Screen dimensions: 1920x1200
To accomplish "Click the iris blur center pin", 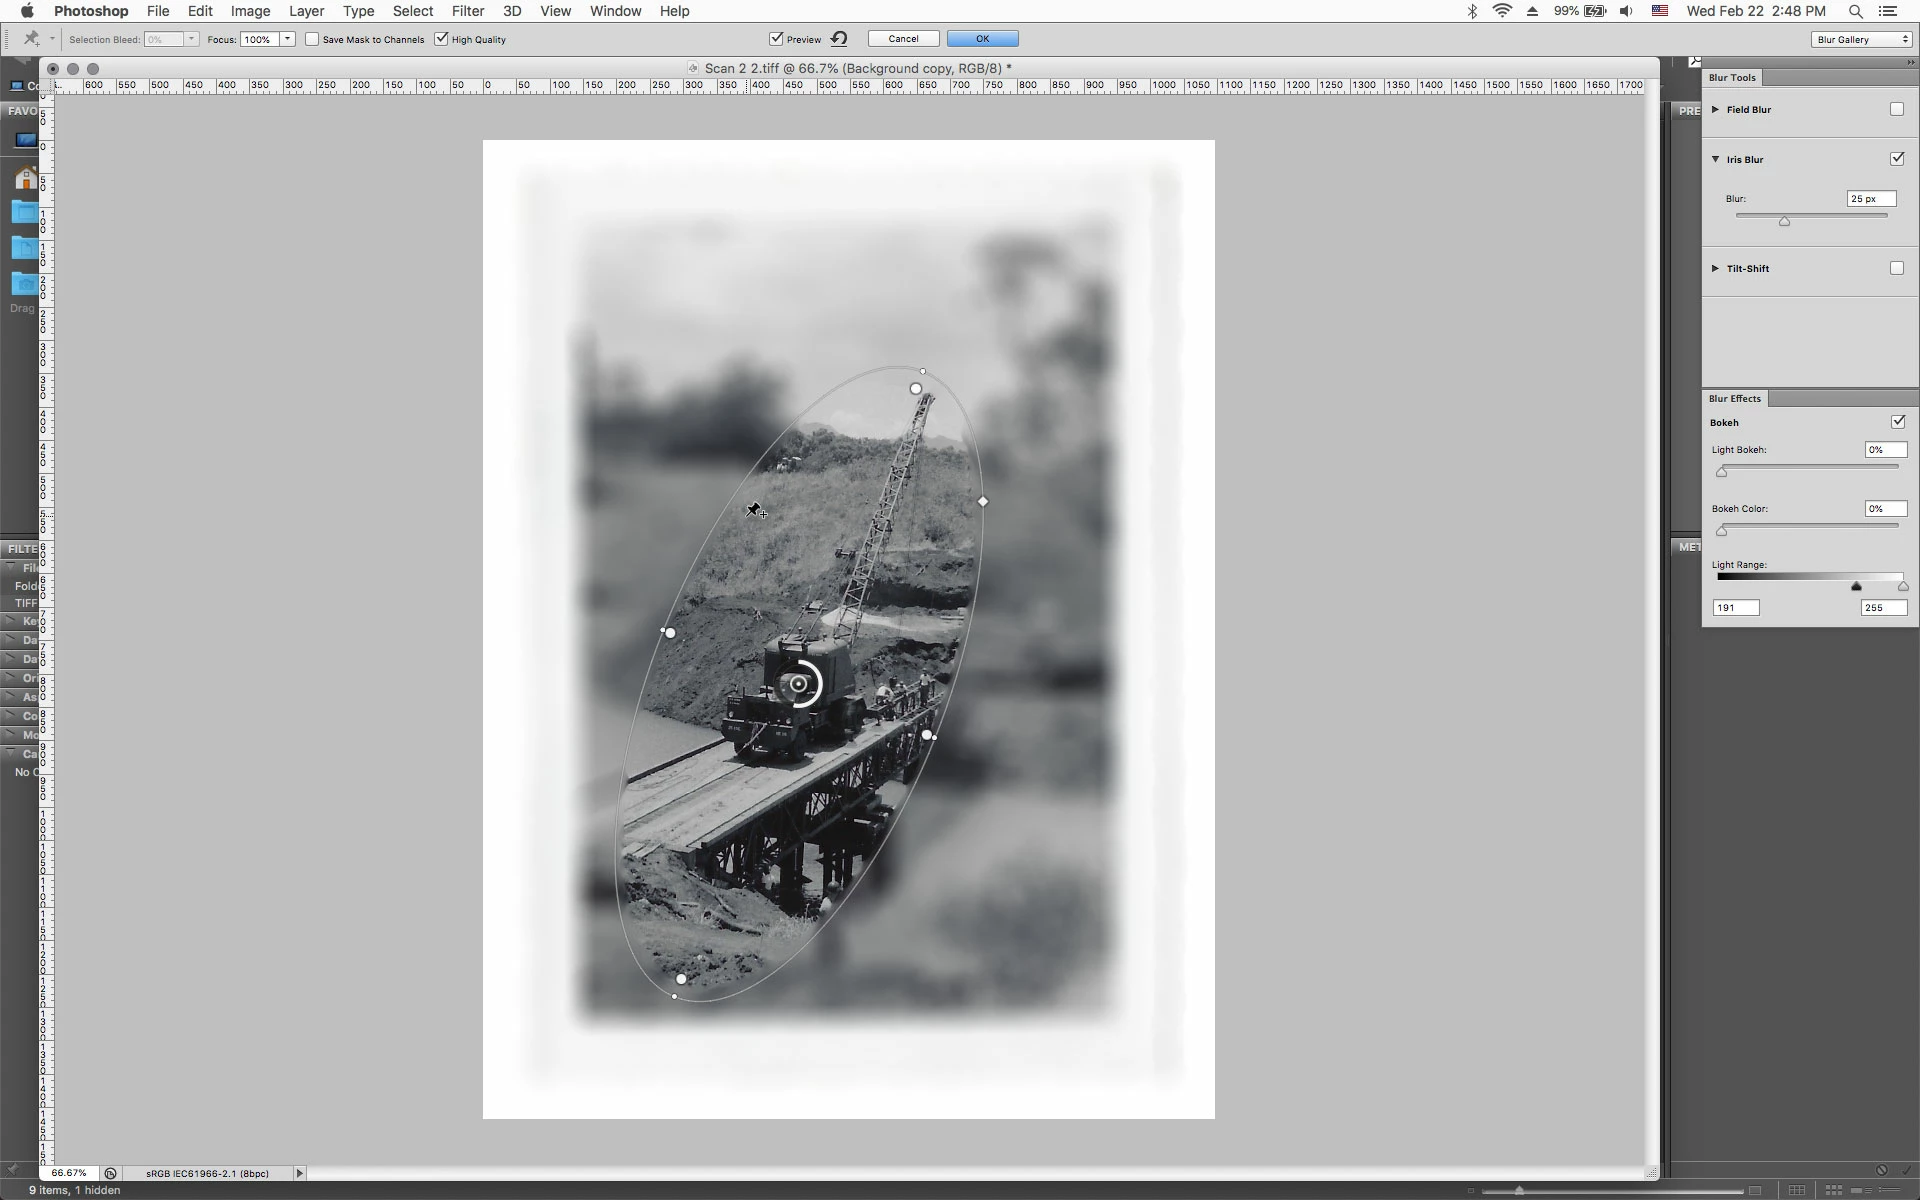I will 798,684.
